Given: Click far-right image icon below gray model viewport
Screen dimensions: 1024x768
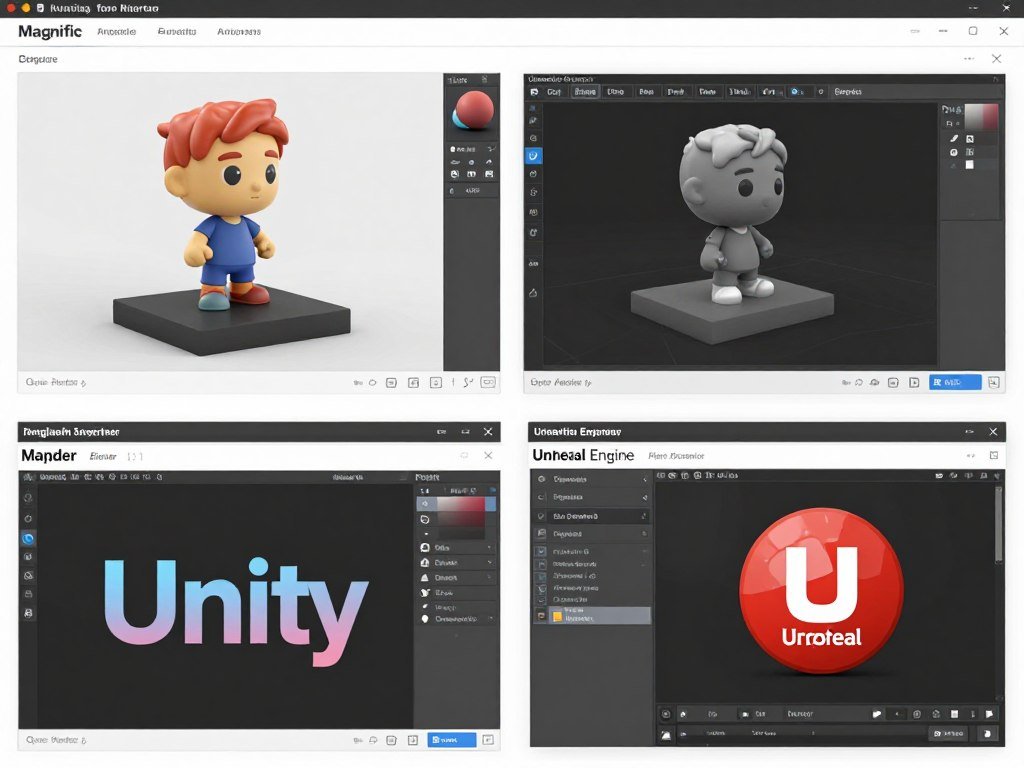Looking at the screenshot, I should coord(993,382).
